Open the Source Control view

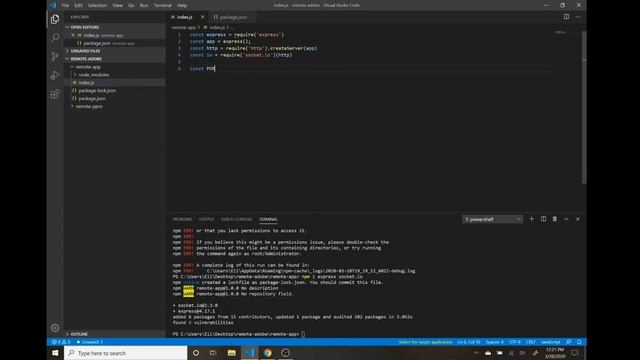click(55, 56)
